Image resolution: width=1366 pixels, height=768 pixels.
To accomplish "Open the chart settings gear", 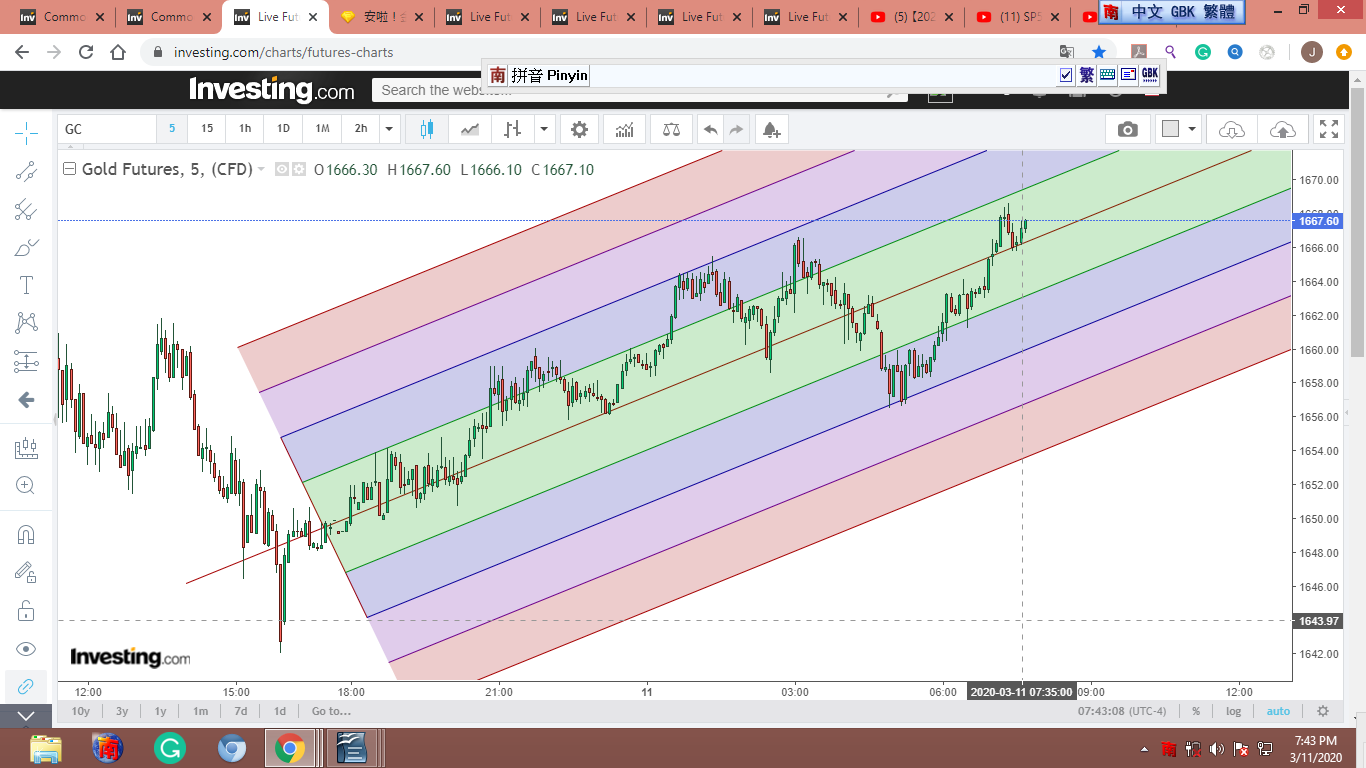I will [579, 129].
